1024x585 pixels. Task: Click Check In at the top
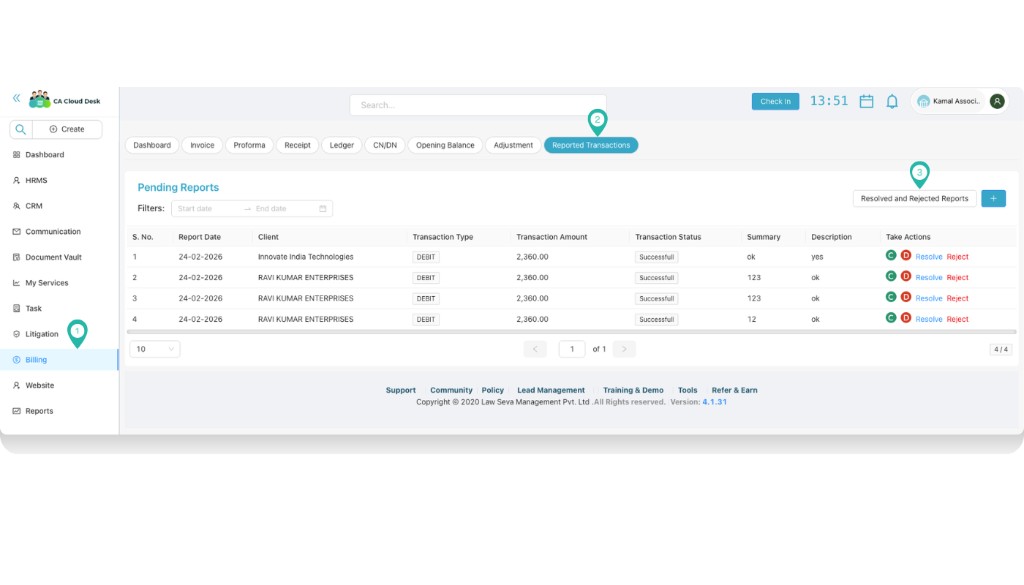776,100
